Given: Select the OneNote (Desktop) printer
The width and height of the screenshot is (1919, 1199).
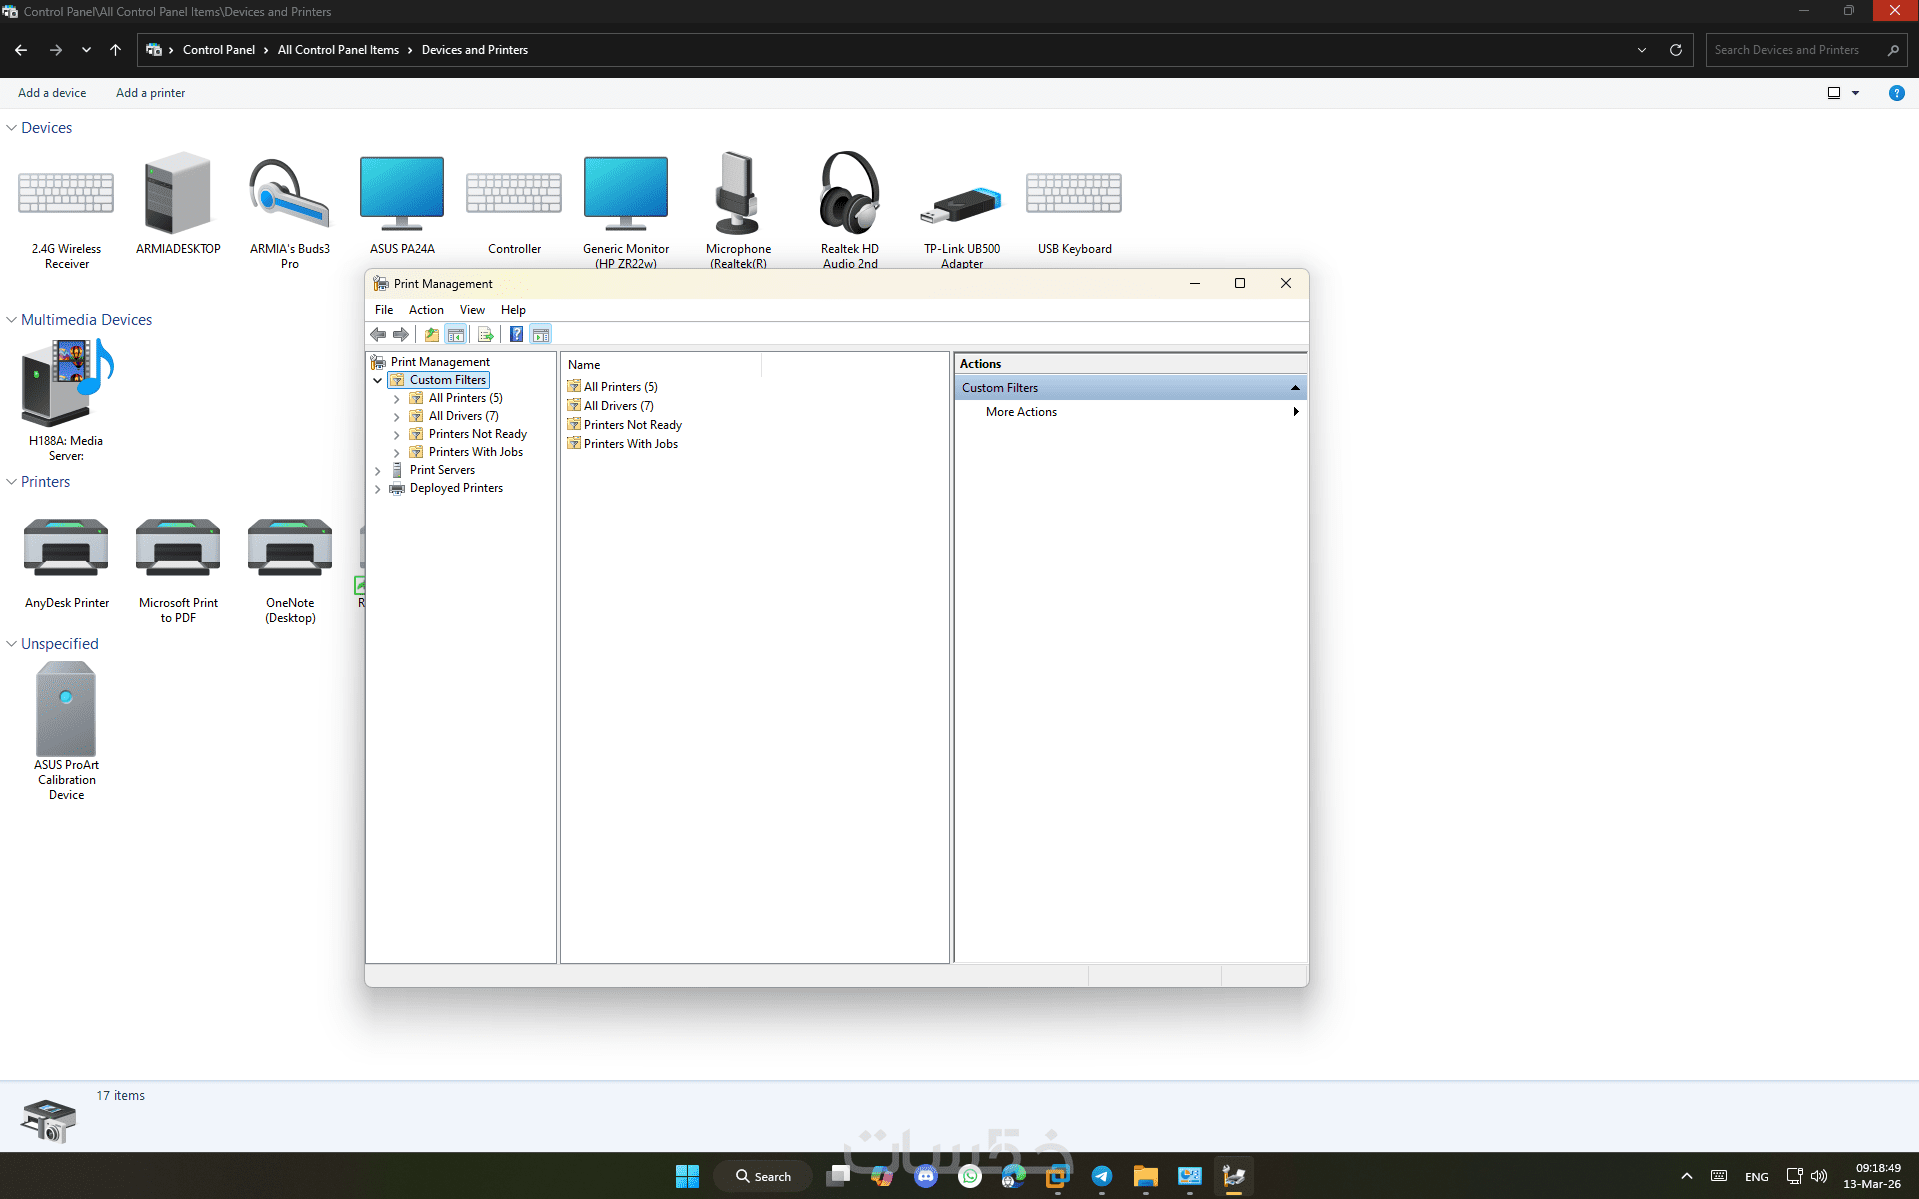Looking at the screenshot, I should [x=290, y=570].
